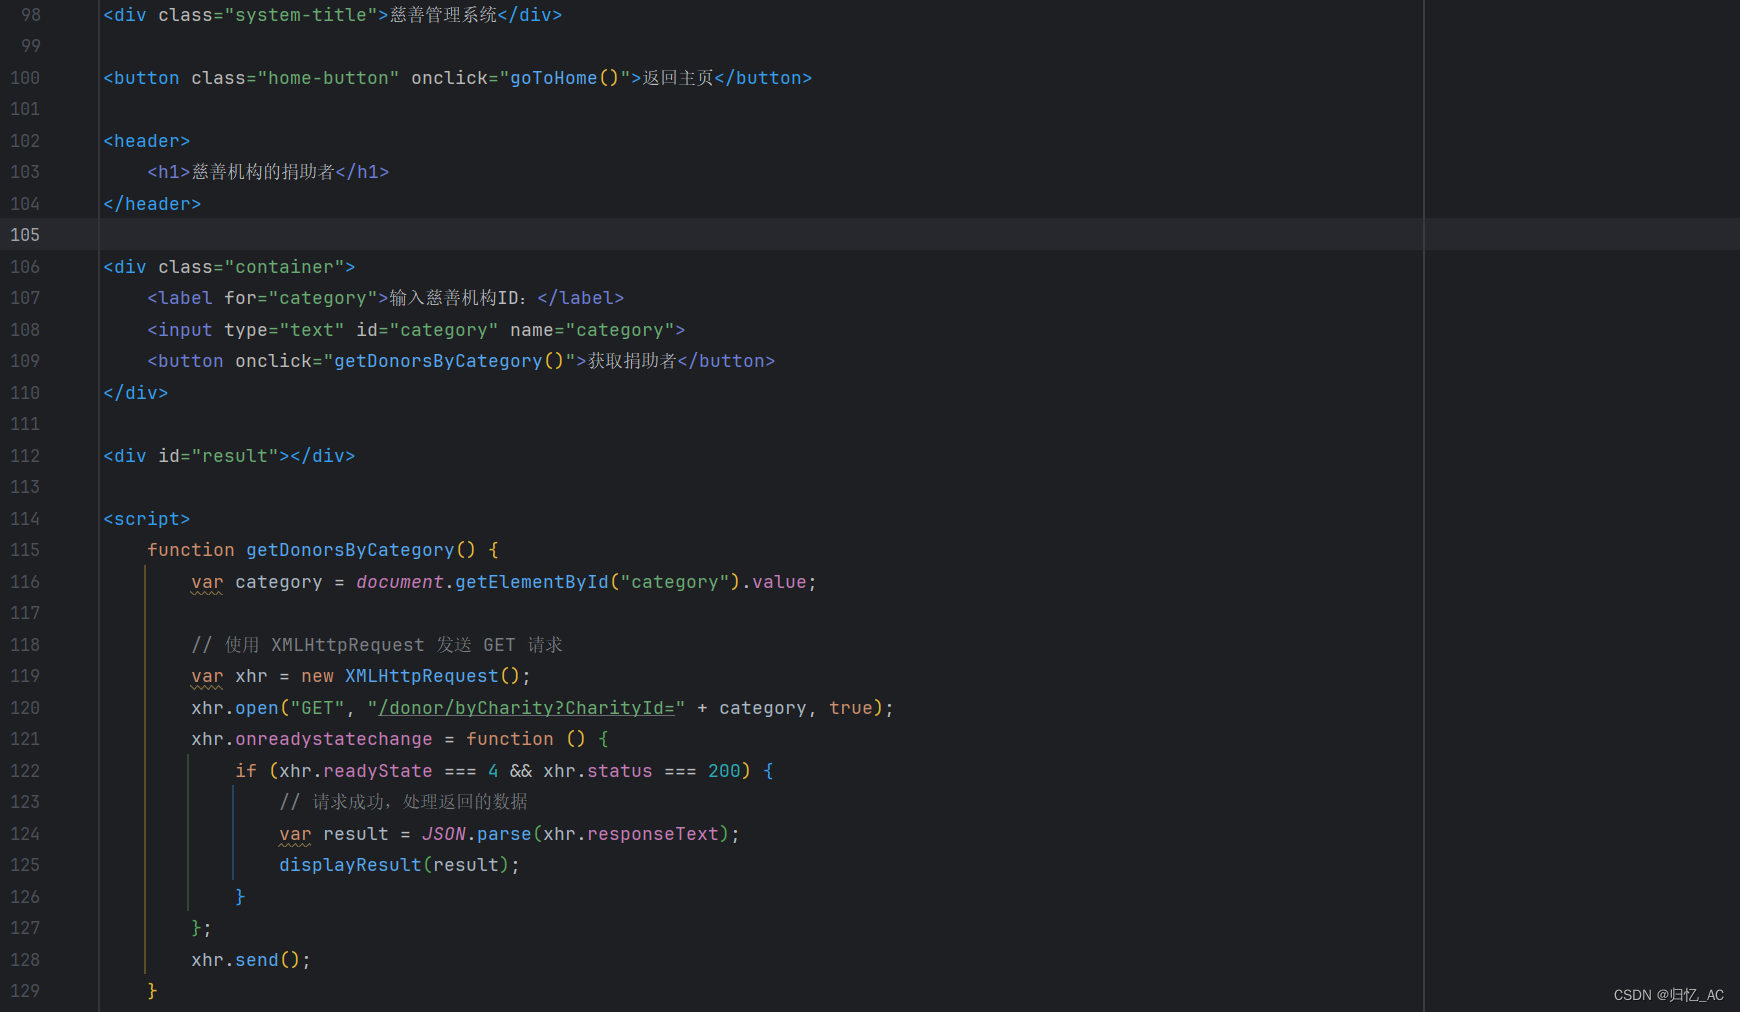Click the status code 200
Image resolution: width=1740 pixels, height=1012 pixels.
click(724, 771)
